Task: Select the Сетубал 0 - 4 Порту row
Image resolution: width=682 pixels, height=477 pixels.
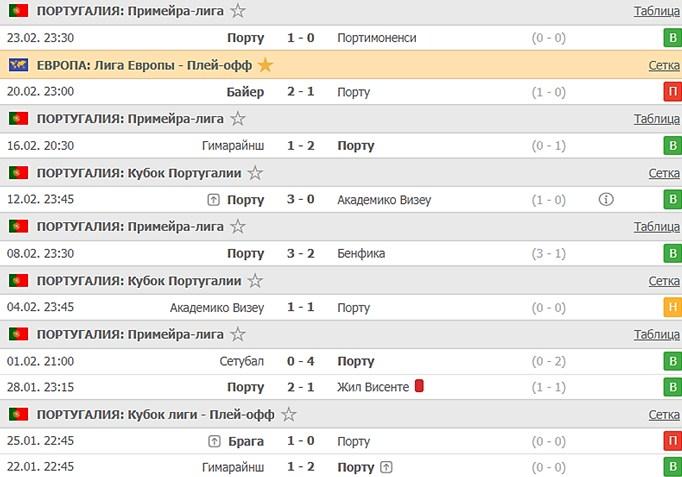Action: pos(301,361)
